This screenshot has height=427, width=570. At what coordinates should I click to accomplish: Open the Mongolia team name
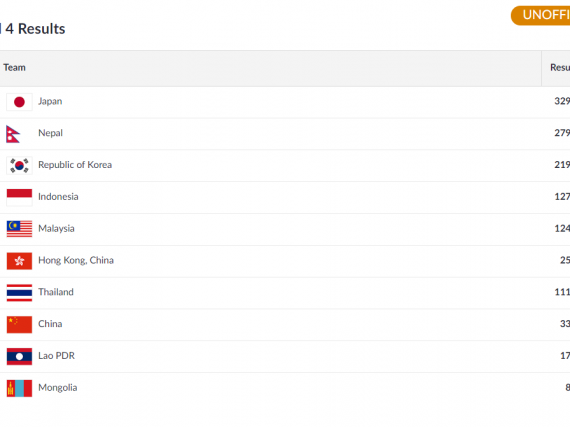pos(58,388)
